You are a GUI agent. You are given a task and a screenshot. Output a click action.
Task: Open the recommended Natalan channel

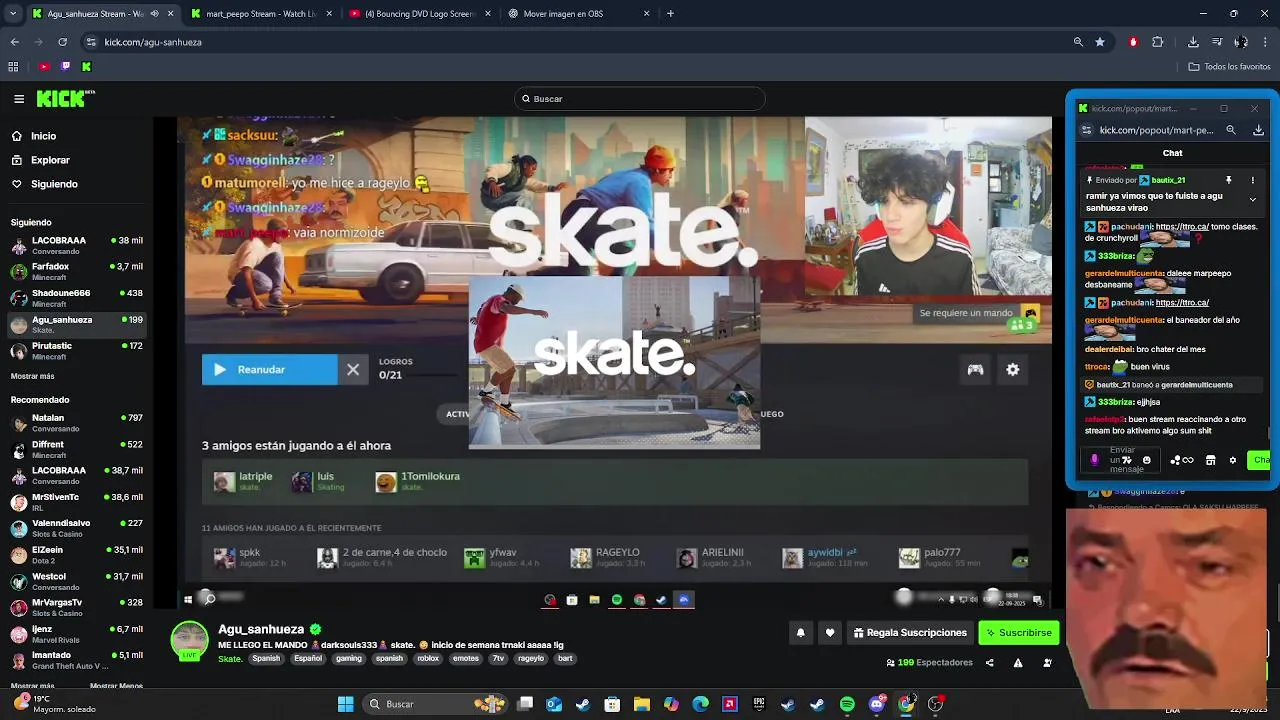coord(76,422)
